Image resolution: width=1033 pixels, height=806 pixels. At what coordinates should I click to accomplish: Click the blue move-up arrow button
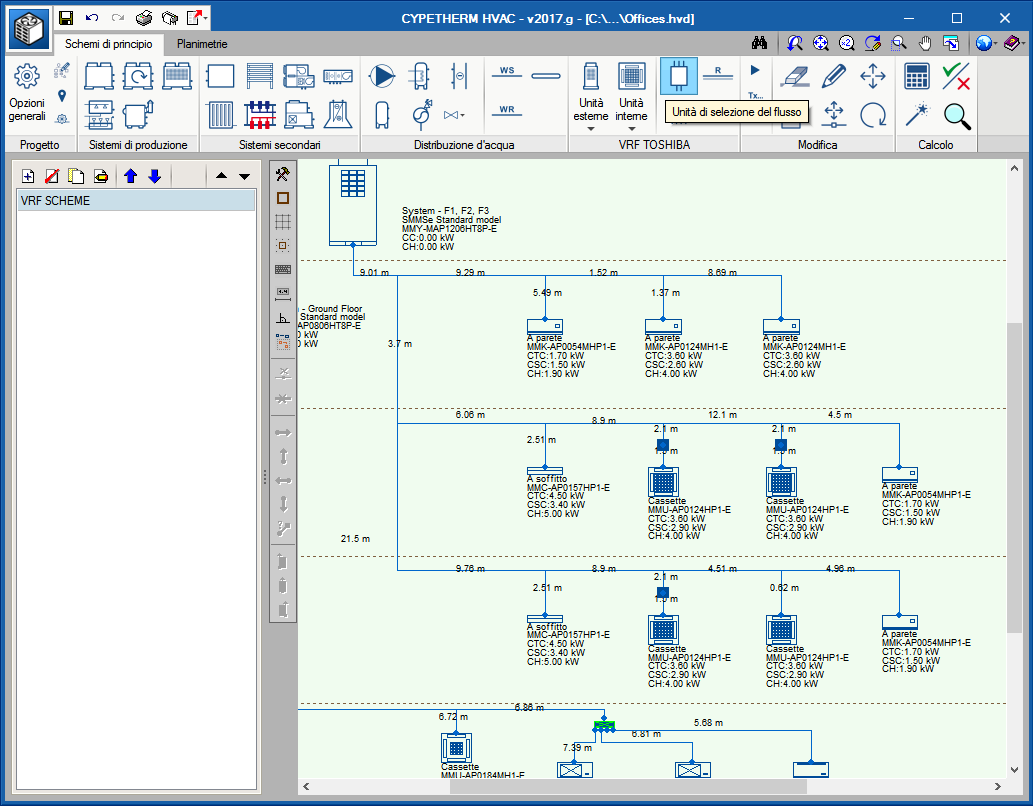click(x=130, y=176)
